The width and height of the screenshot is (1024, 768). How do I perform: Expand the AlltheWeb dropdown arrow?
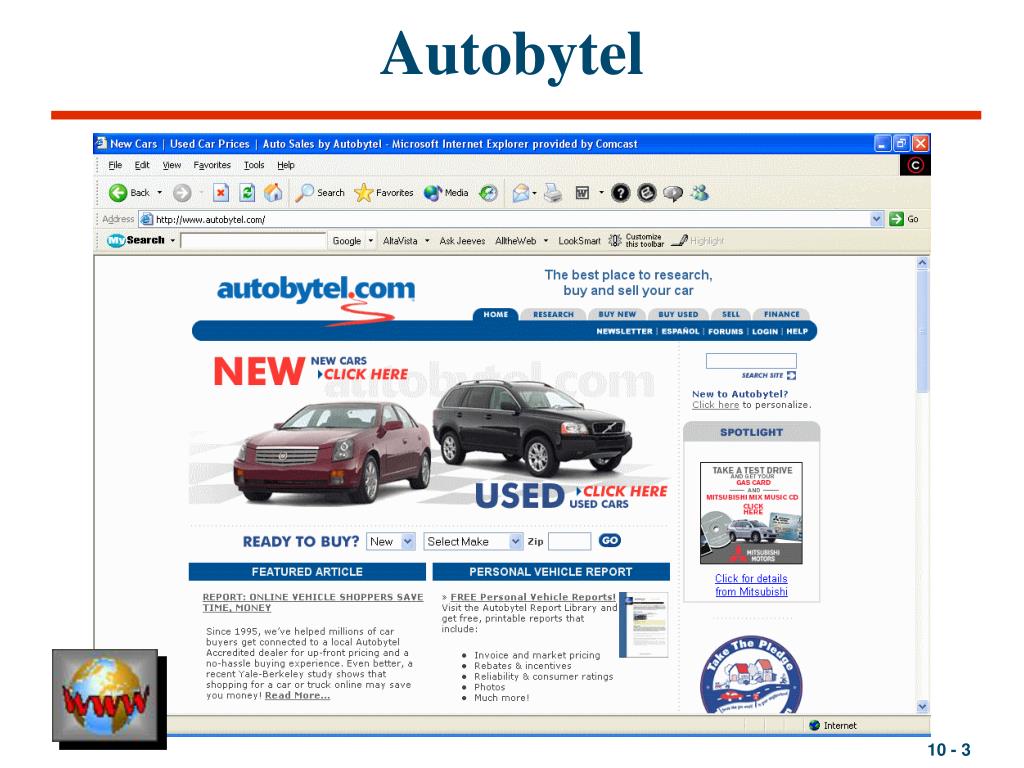[x=546, y=240]
